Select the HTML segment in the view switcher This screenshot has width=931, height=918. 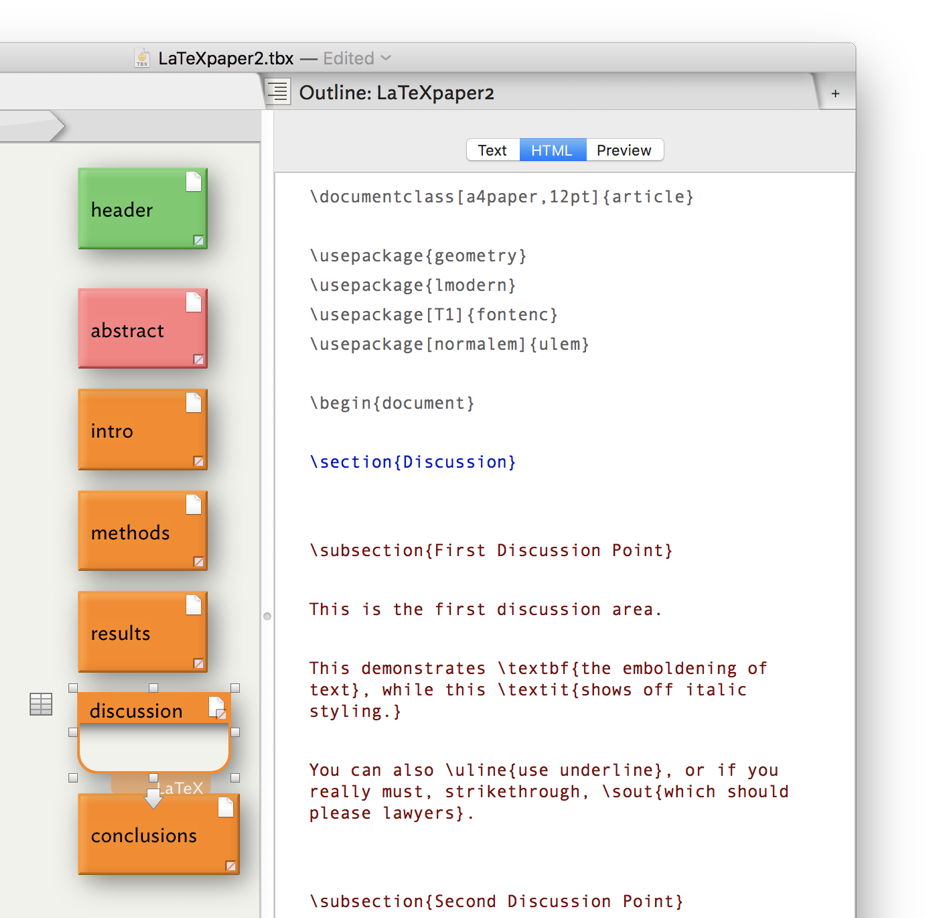[x=552, y=150]
